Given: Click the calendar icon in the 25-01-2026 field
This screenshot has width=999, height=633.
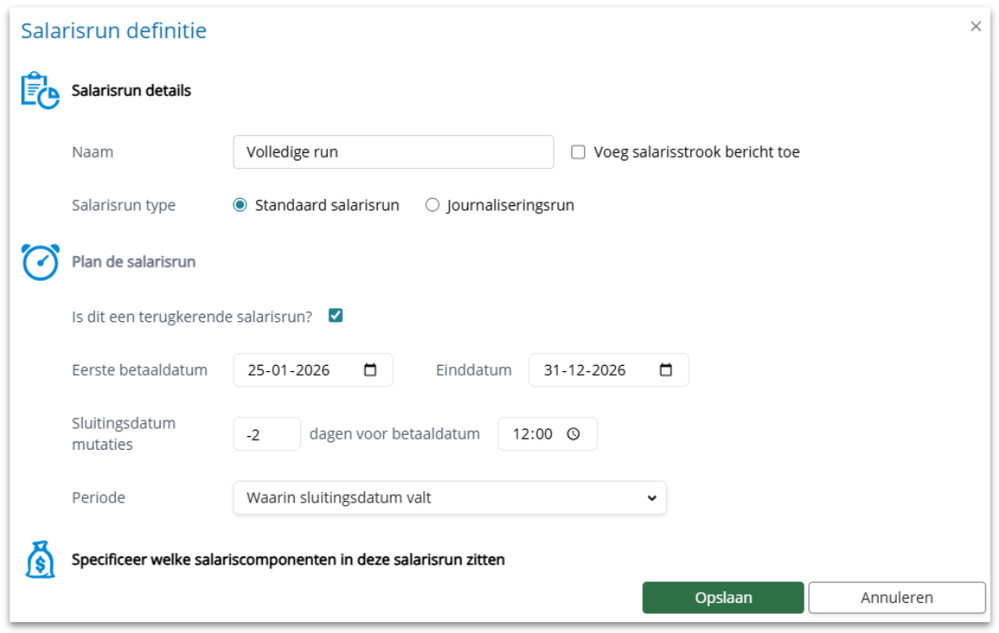Looking at the screenshot, I should click(372, 369).
